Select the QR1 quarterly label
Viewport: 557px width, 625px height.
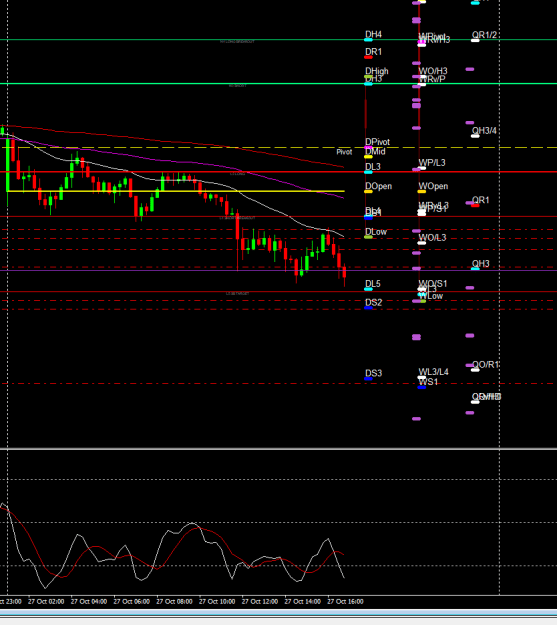[480, 200]
